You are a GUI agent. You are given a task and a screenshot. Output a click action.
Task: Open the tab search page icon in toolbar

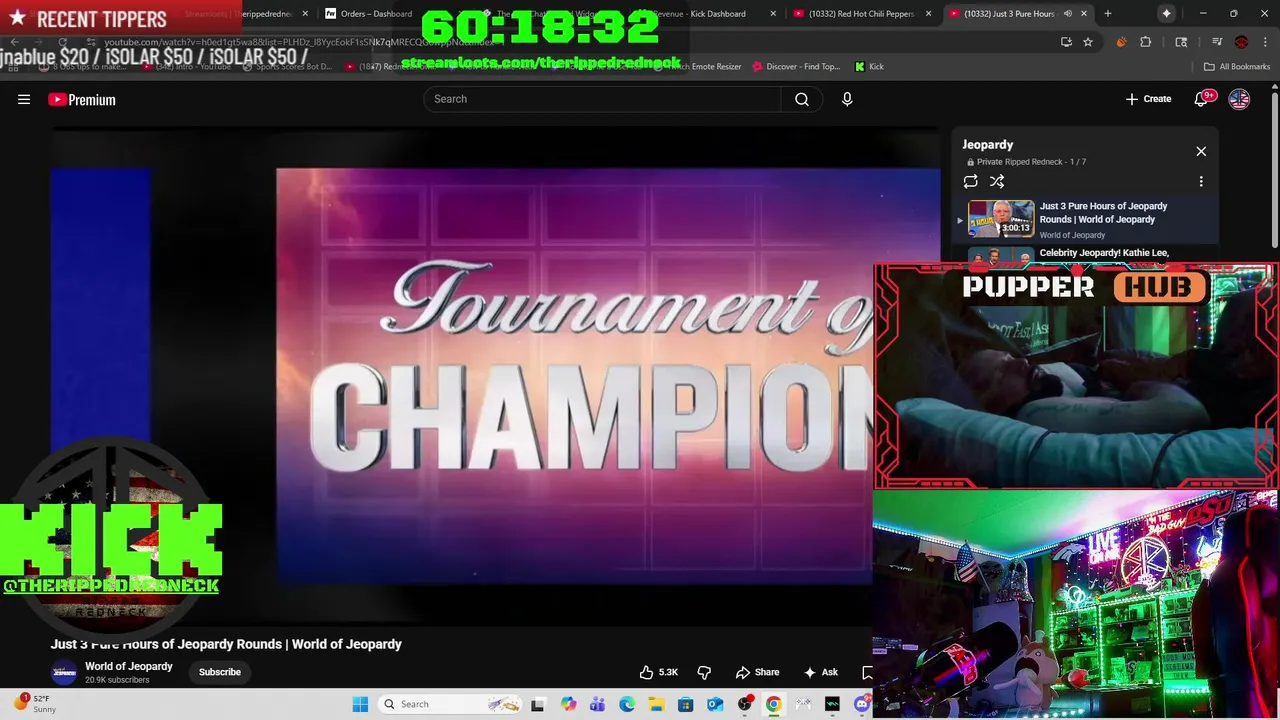pos(1181,42)
